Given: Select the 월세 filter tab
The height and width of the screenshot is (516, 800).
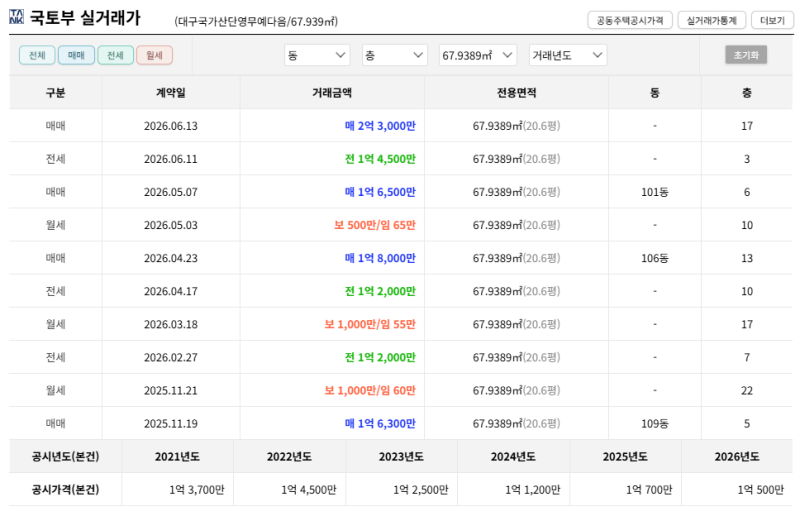Looking at the screenshot, I should coord(155,55).
